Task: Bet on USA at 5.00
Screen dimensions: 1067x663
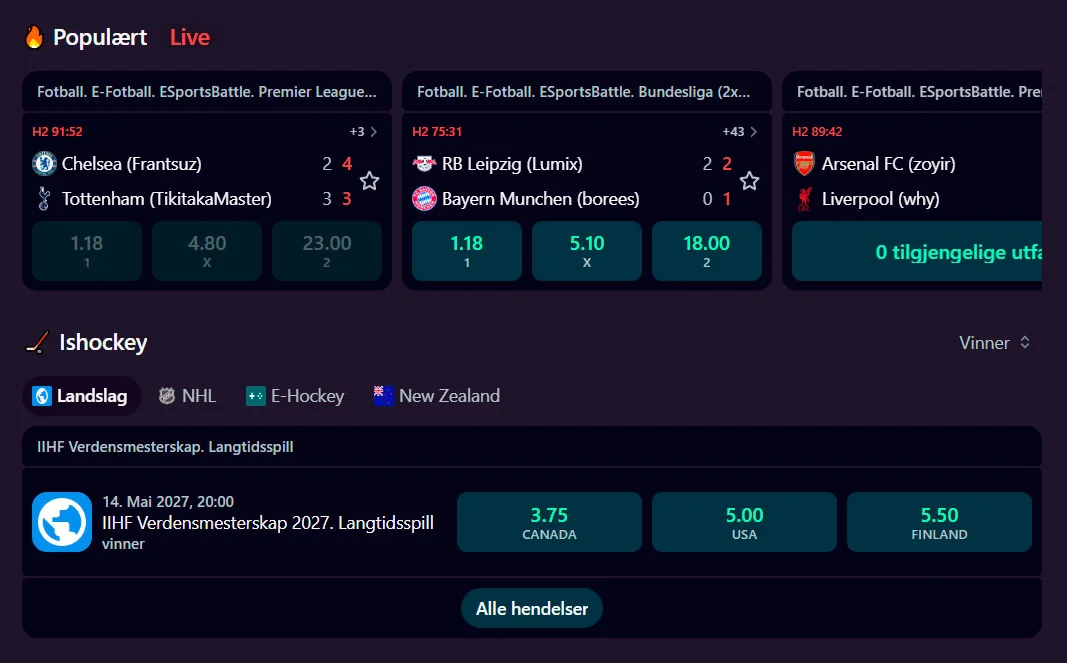Action: (x=744, y=522)
